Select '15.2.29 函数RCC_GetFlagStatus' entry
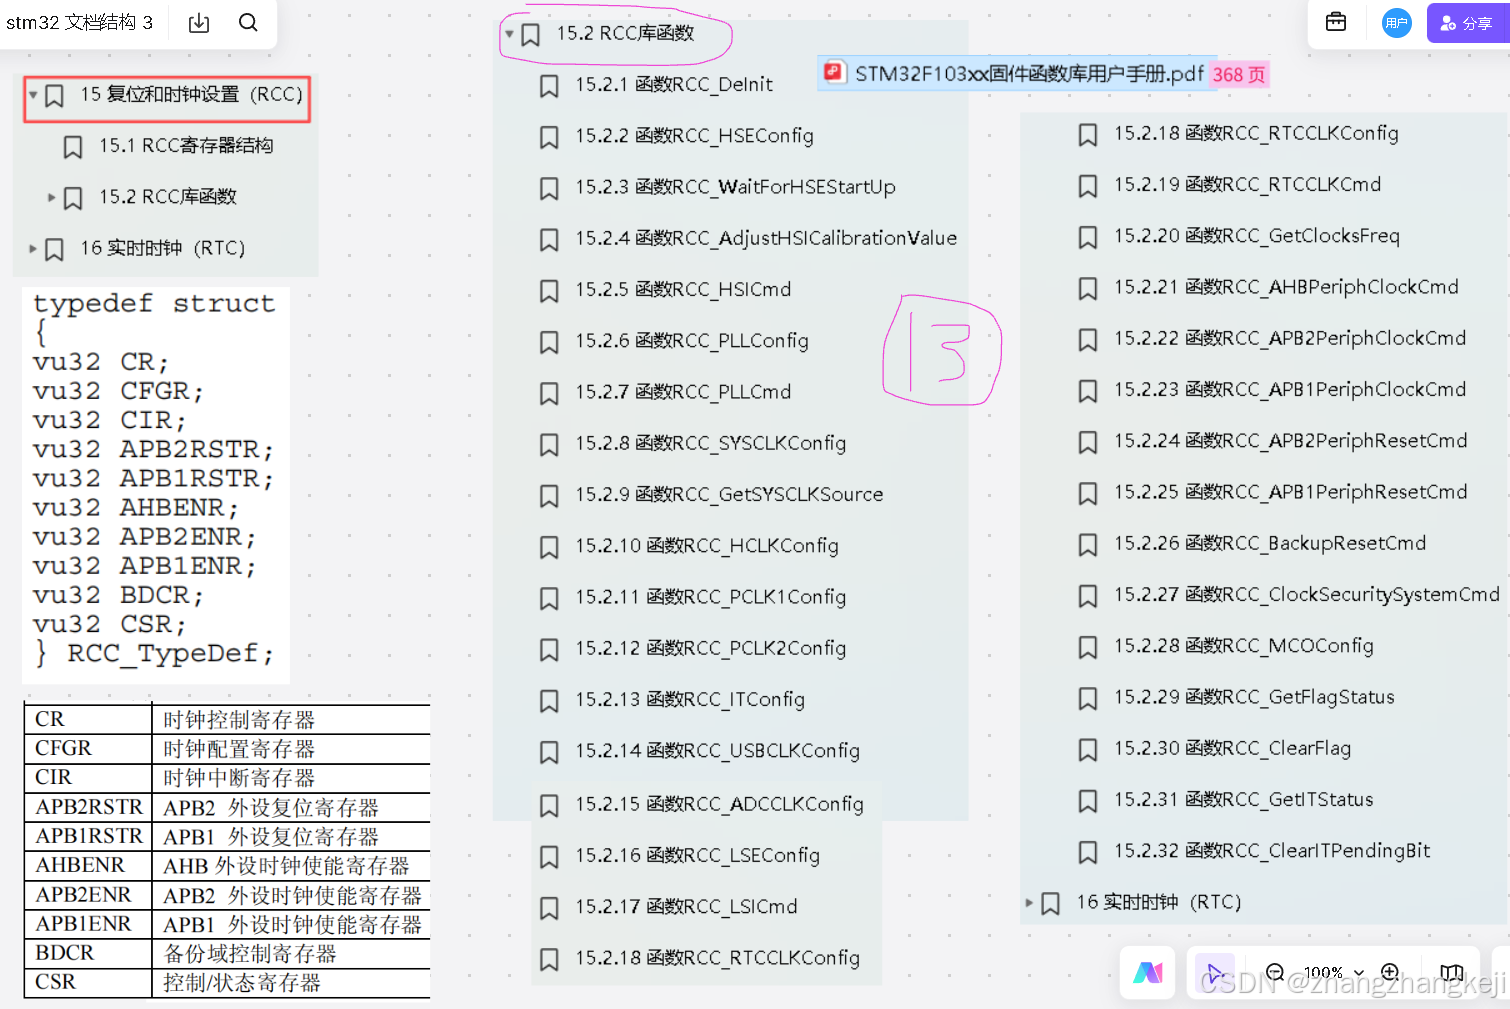 (x=1254, y=697)
